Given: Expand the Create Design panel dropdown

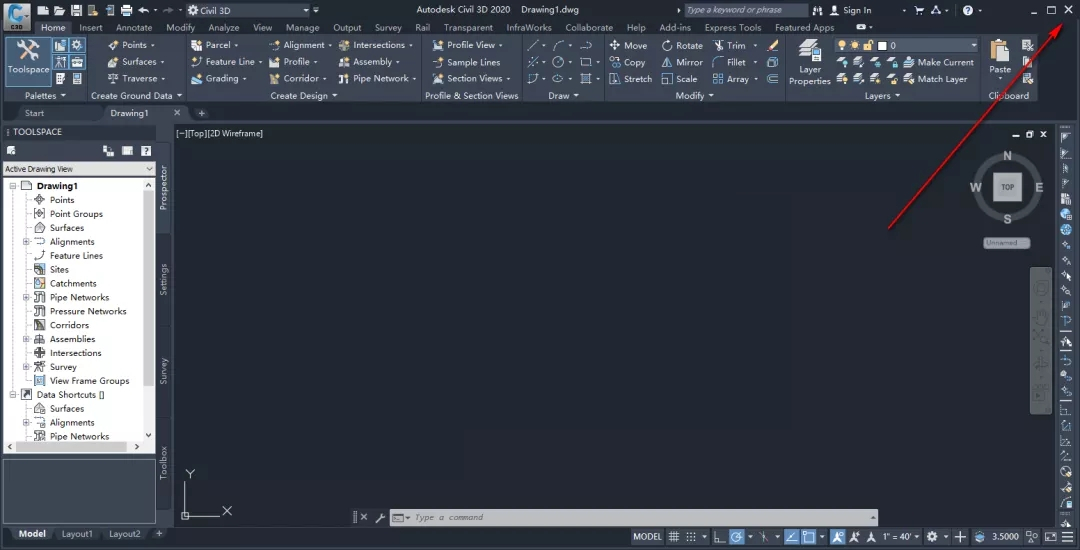Looking at the screenshot, I should (304, 96).
